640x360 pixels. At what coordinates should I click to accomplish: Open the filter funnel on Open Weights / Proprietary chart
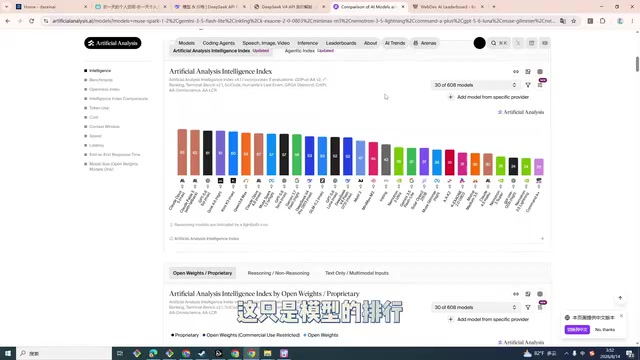coord(528,307)
